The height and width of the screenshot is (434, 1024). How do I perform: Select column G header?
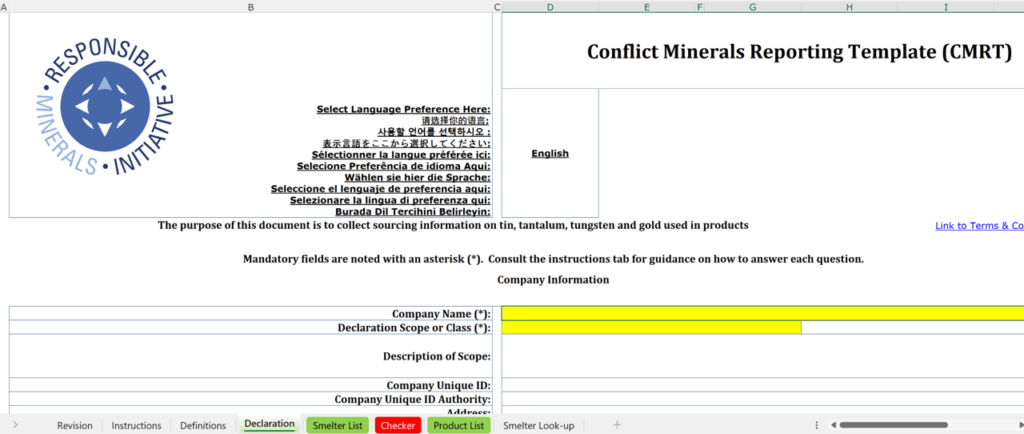click(x=753, y=7)
